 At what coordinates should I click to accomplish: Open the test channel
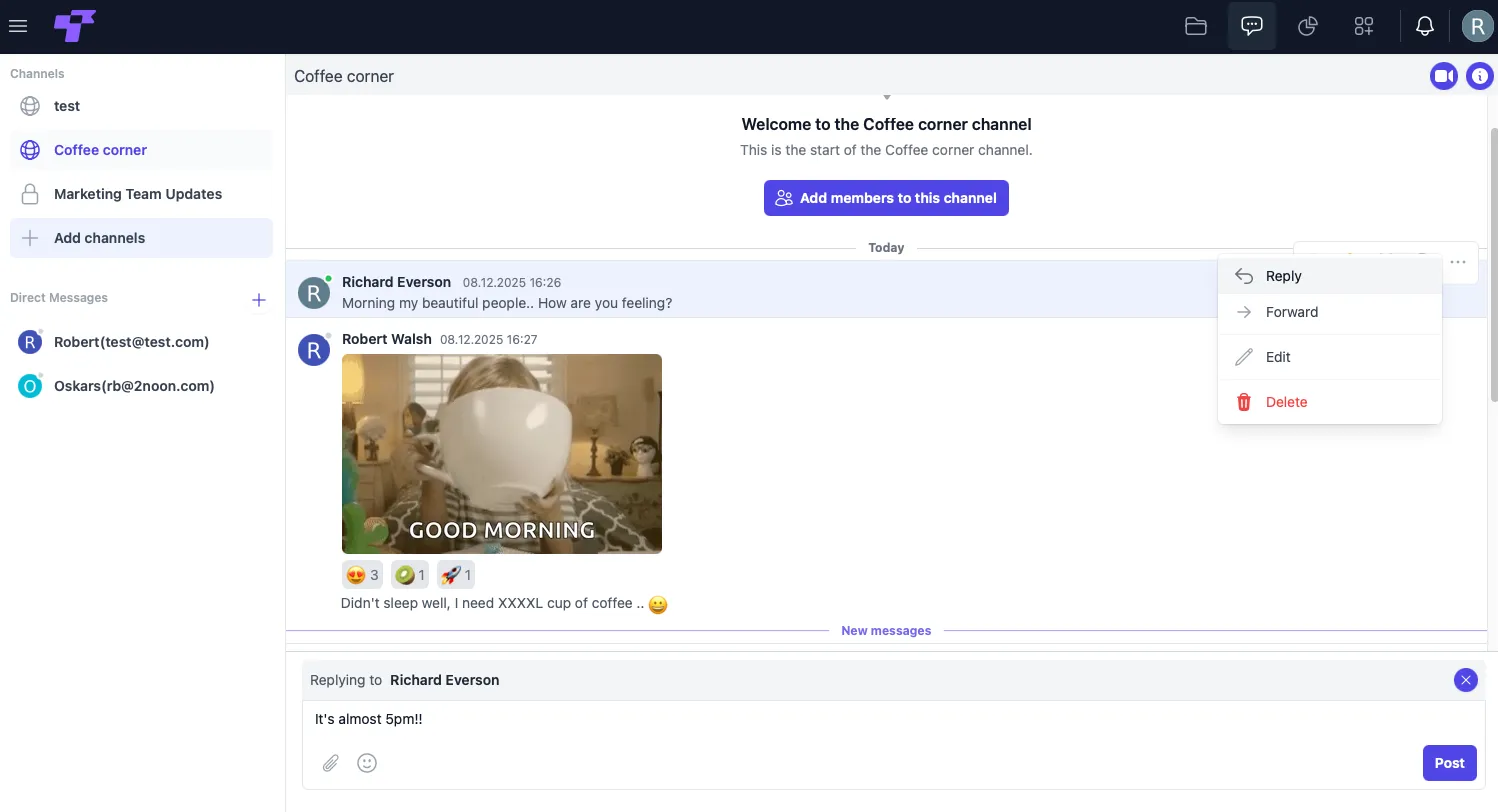[141, 106]
